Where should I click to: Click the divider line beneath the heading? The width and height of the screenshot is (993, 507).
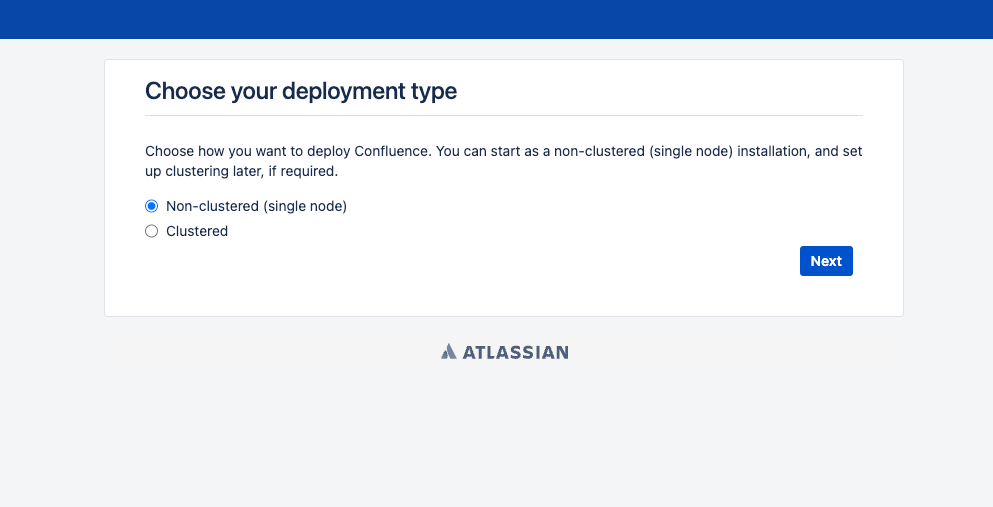(x=503, y=115)
